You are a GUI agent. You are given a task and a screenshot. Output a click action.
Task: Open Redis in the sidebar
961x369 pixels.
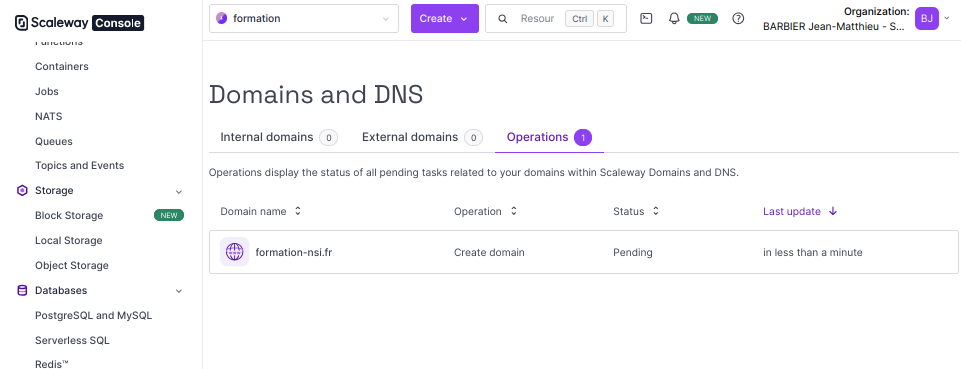tap(51, 364)
